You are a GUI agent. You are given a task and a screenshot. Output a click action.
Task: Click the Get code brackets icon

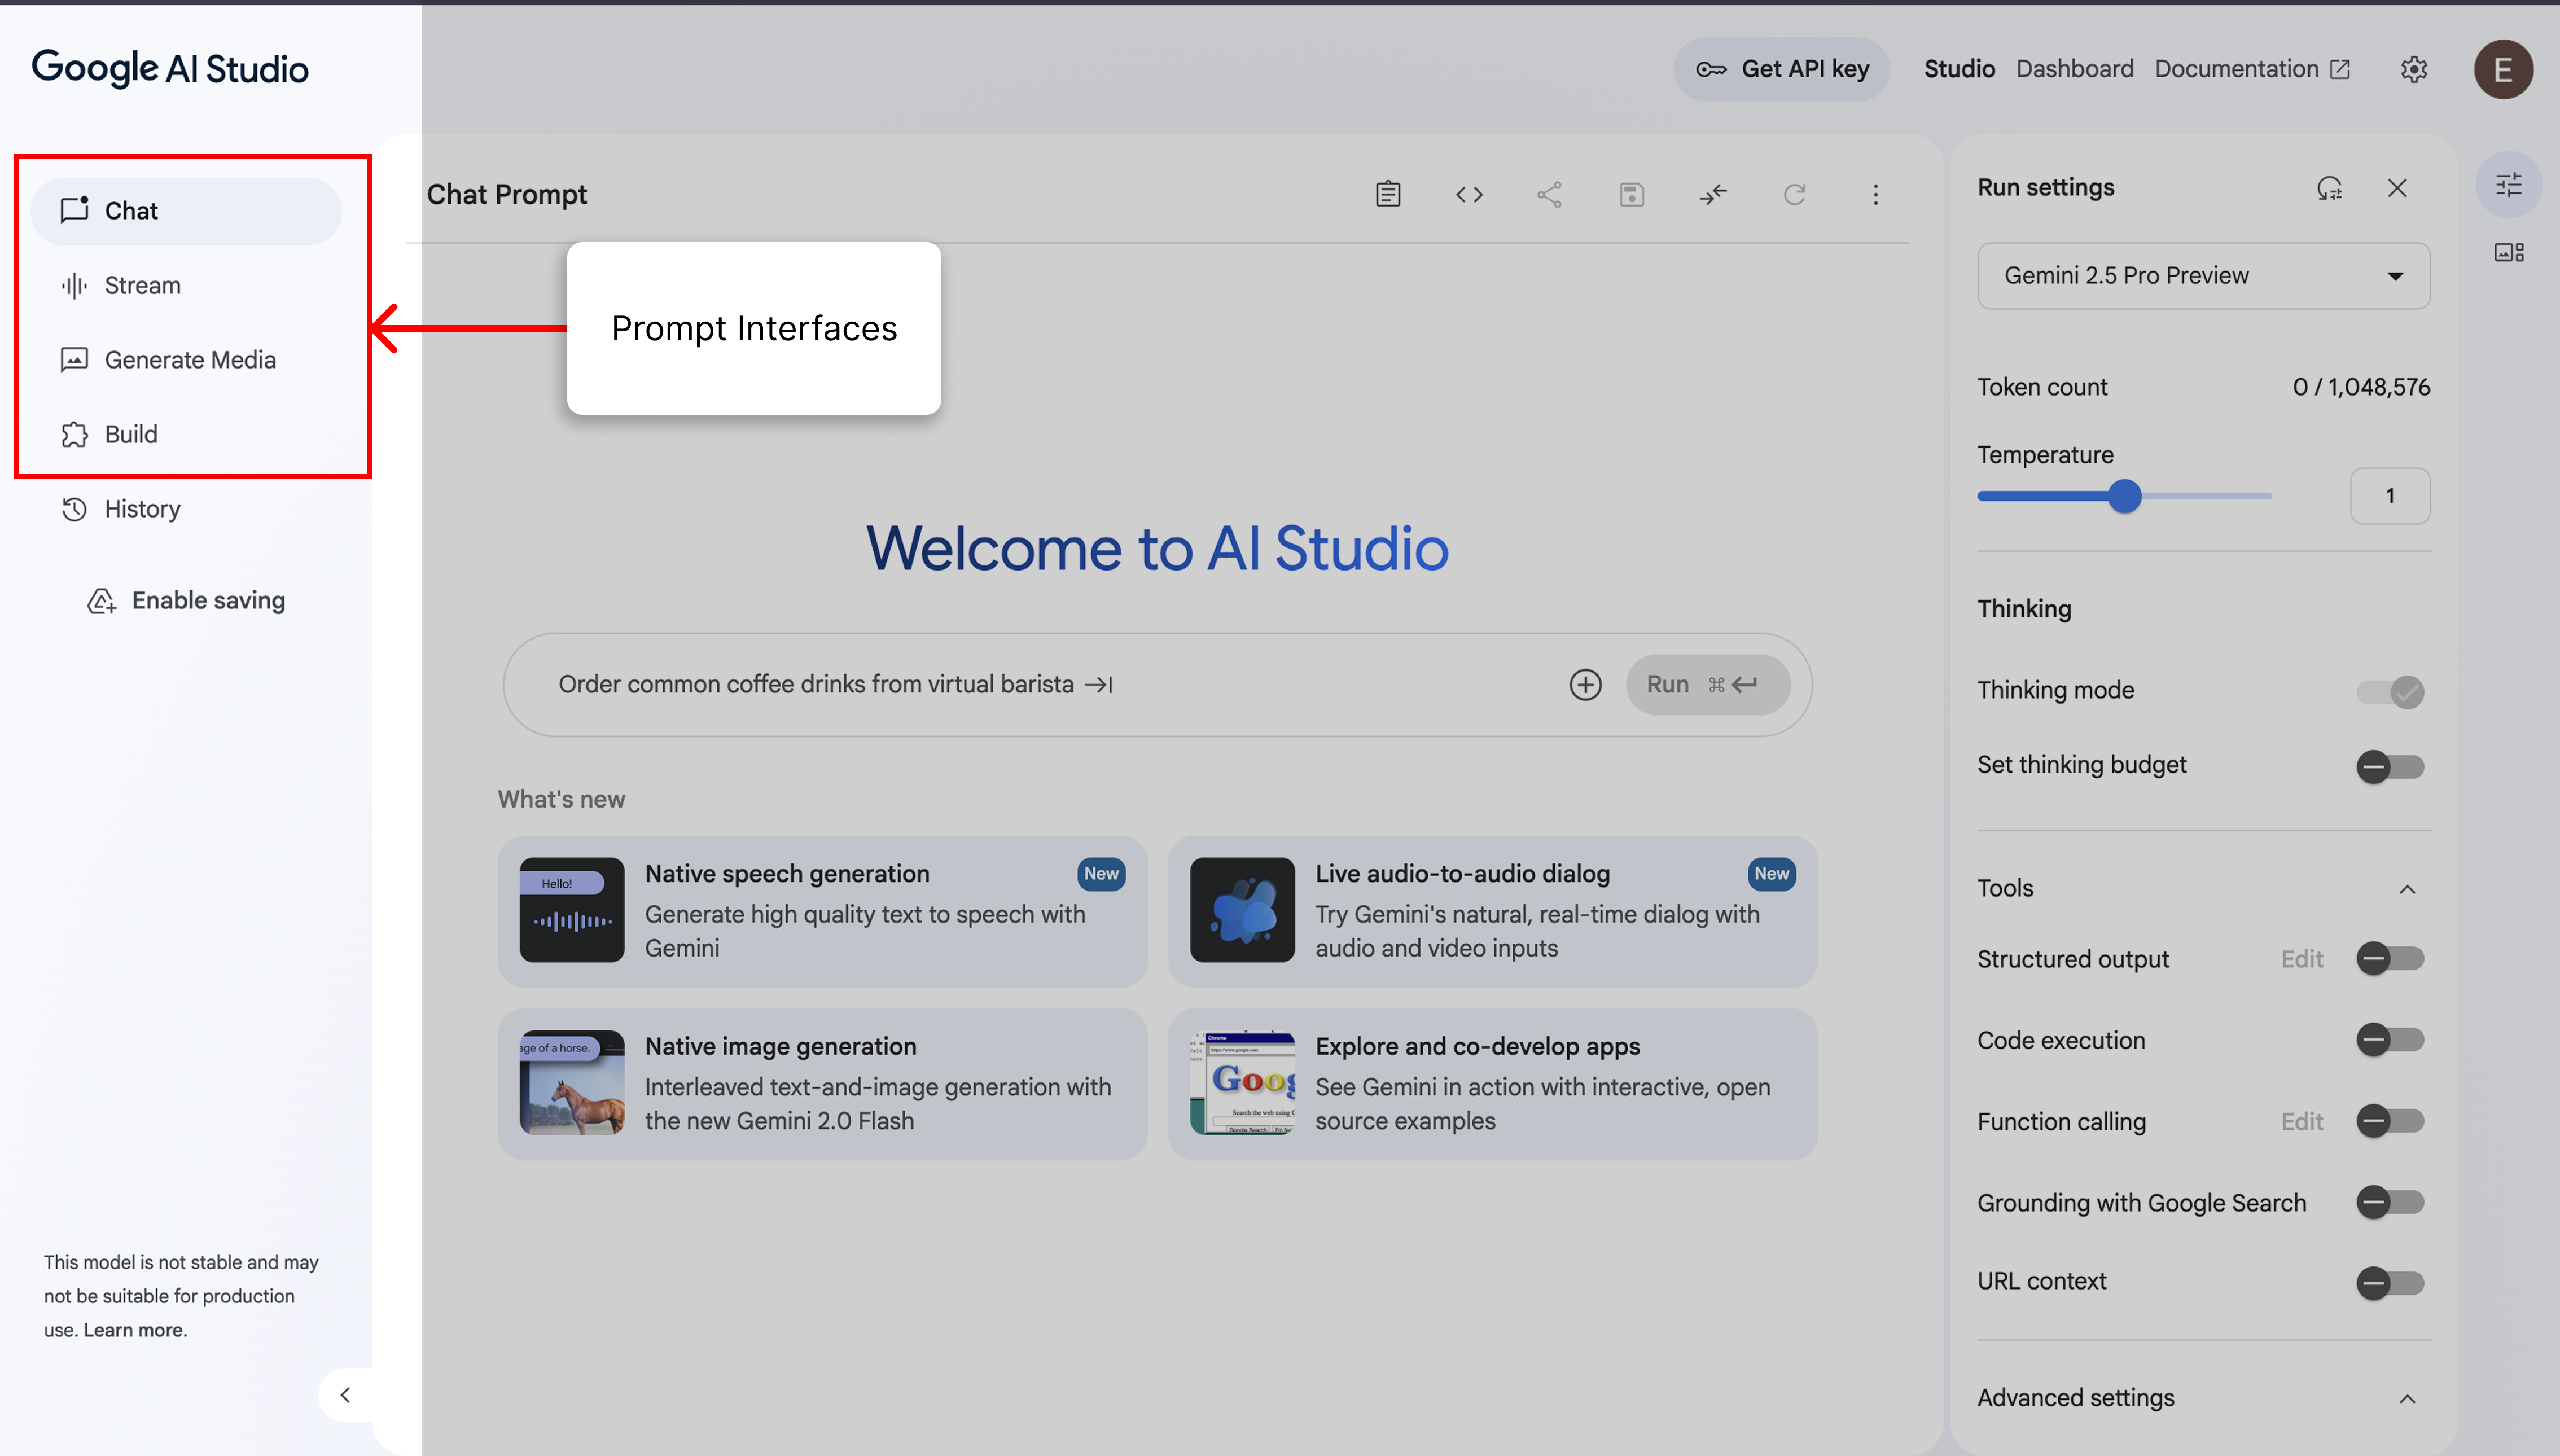tap(1469, 194)
